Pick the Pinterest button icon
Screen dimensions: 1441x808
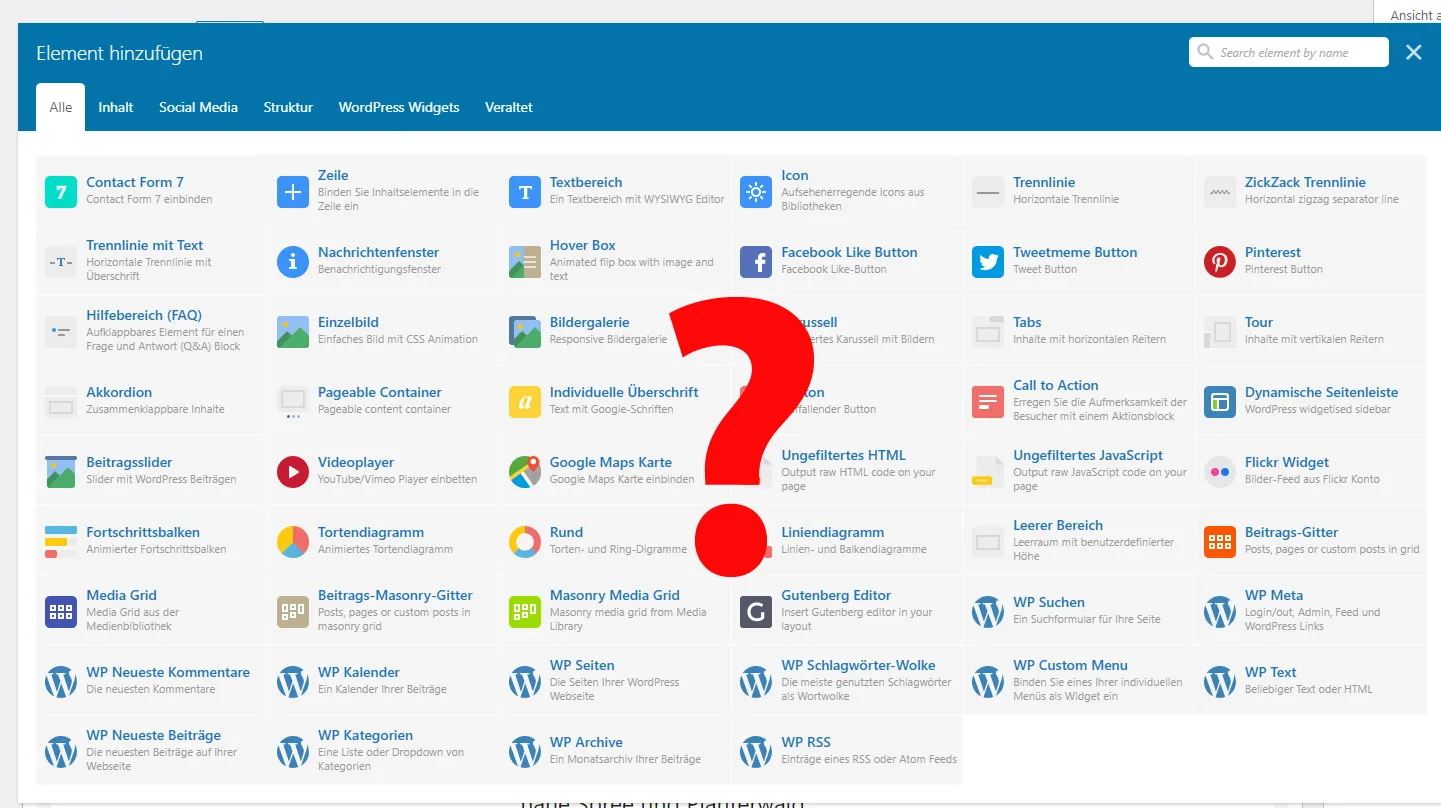(x=1220, y=261)
